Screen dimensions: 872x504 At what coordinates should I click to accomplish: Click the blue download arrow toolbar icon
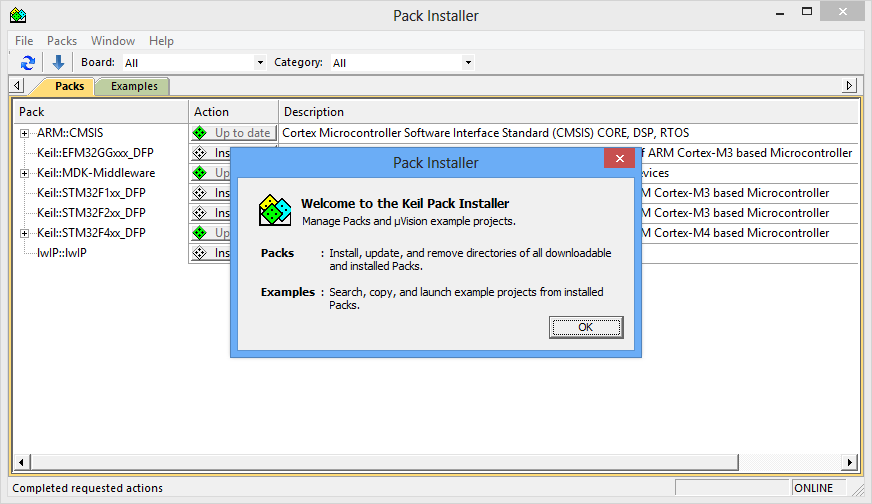[58, 62]
